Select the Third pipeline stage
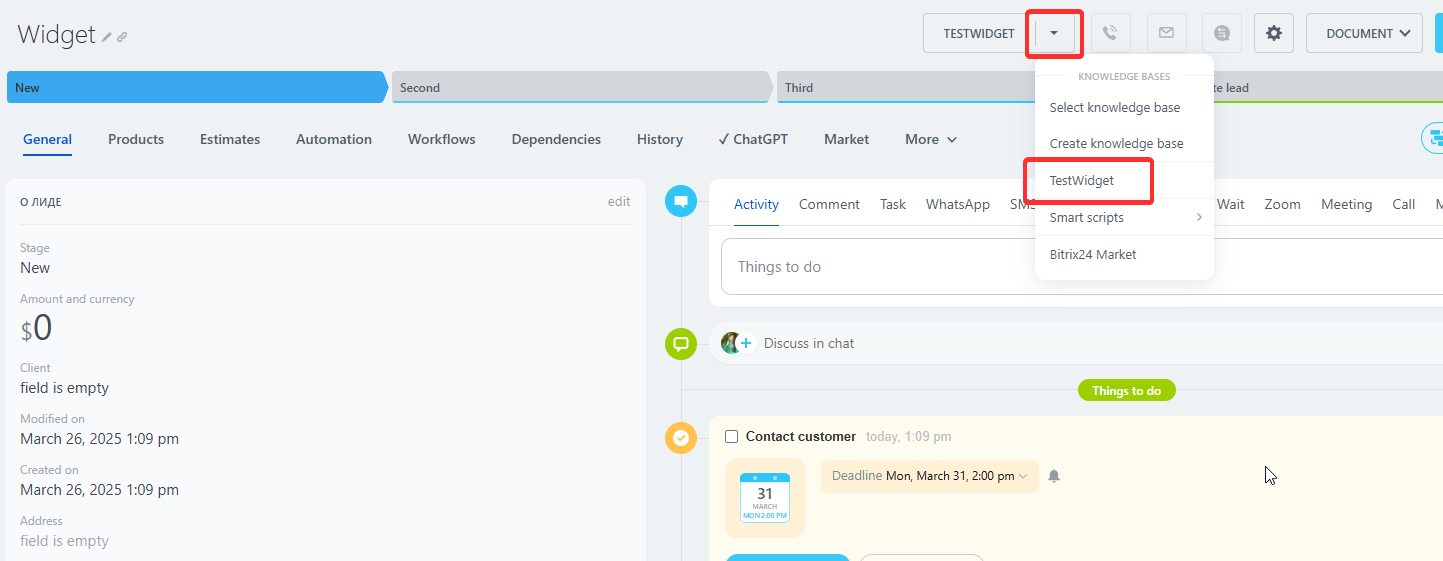 click(x=906, y=87)
